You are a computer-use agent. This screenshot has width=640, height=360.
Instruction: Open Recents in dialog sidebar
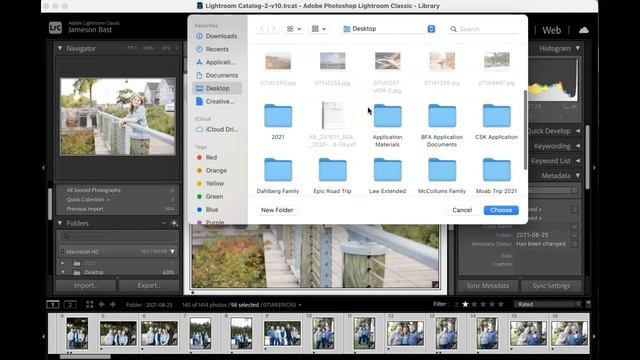click(217, 49)
